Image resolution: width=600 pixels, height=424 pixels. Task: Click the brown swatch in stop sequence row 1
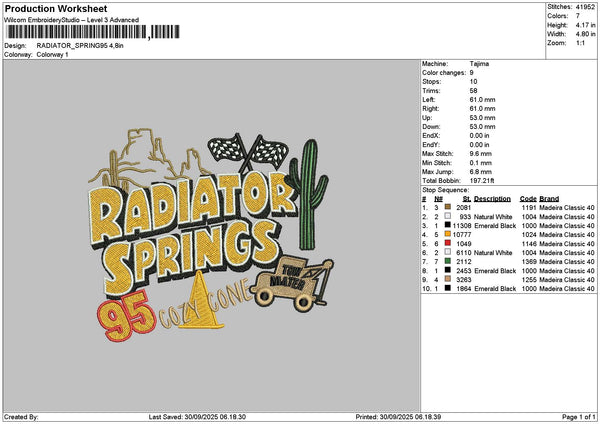pyautogui.click(x=447, y=207)
